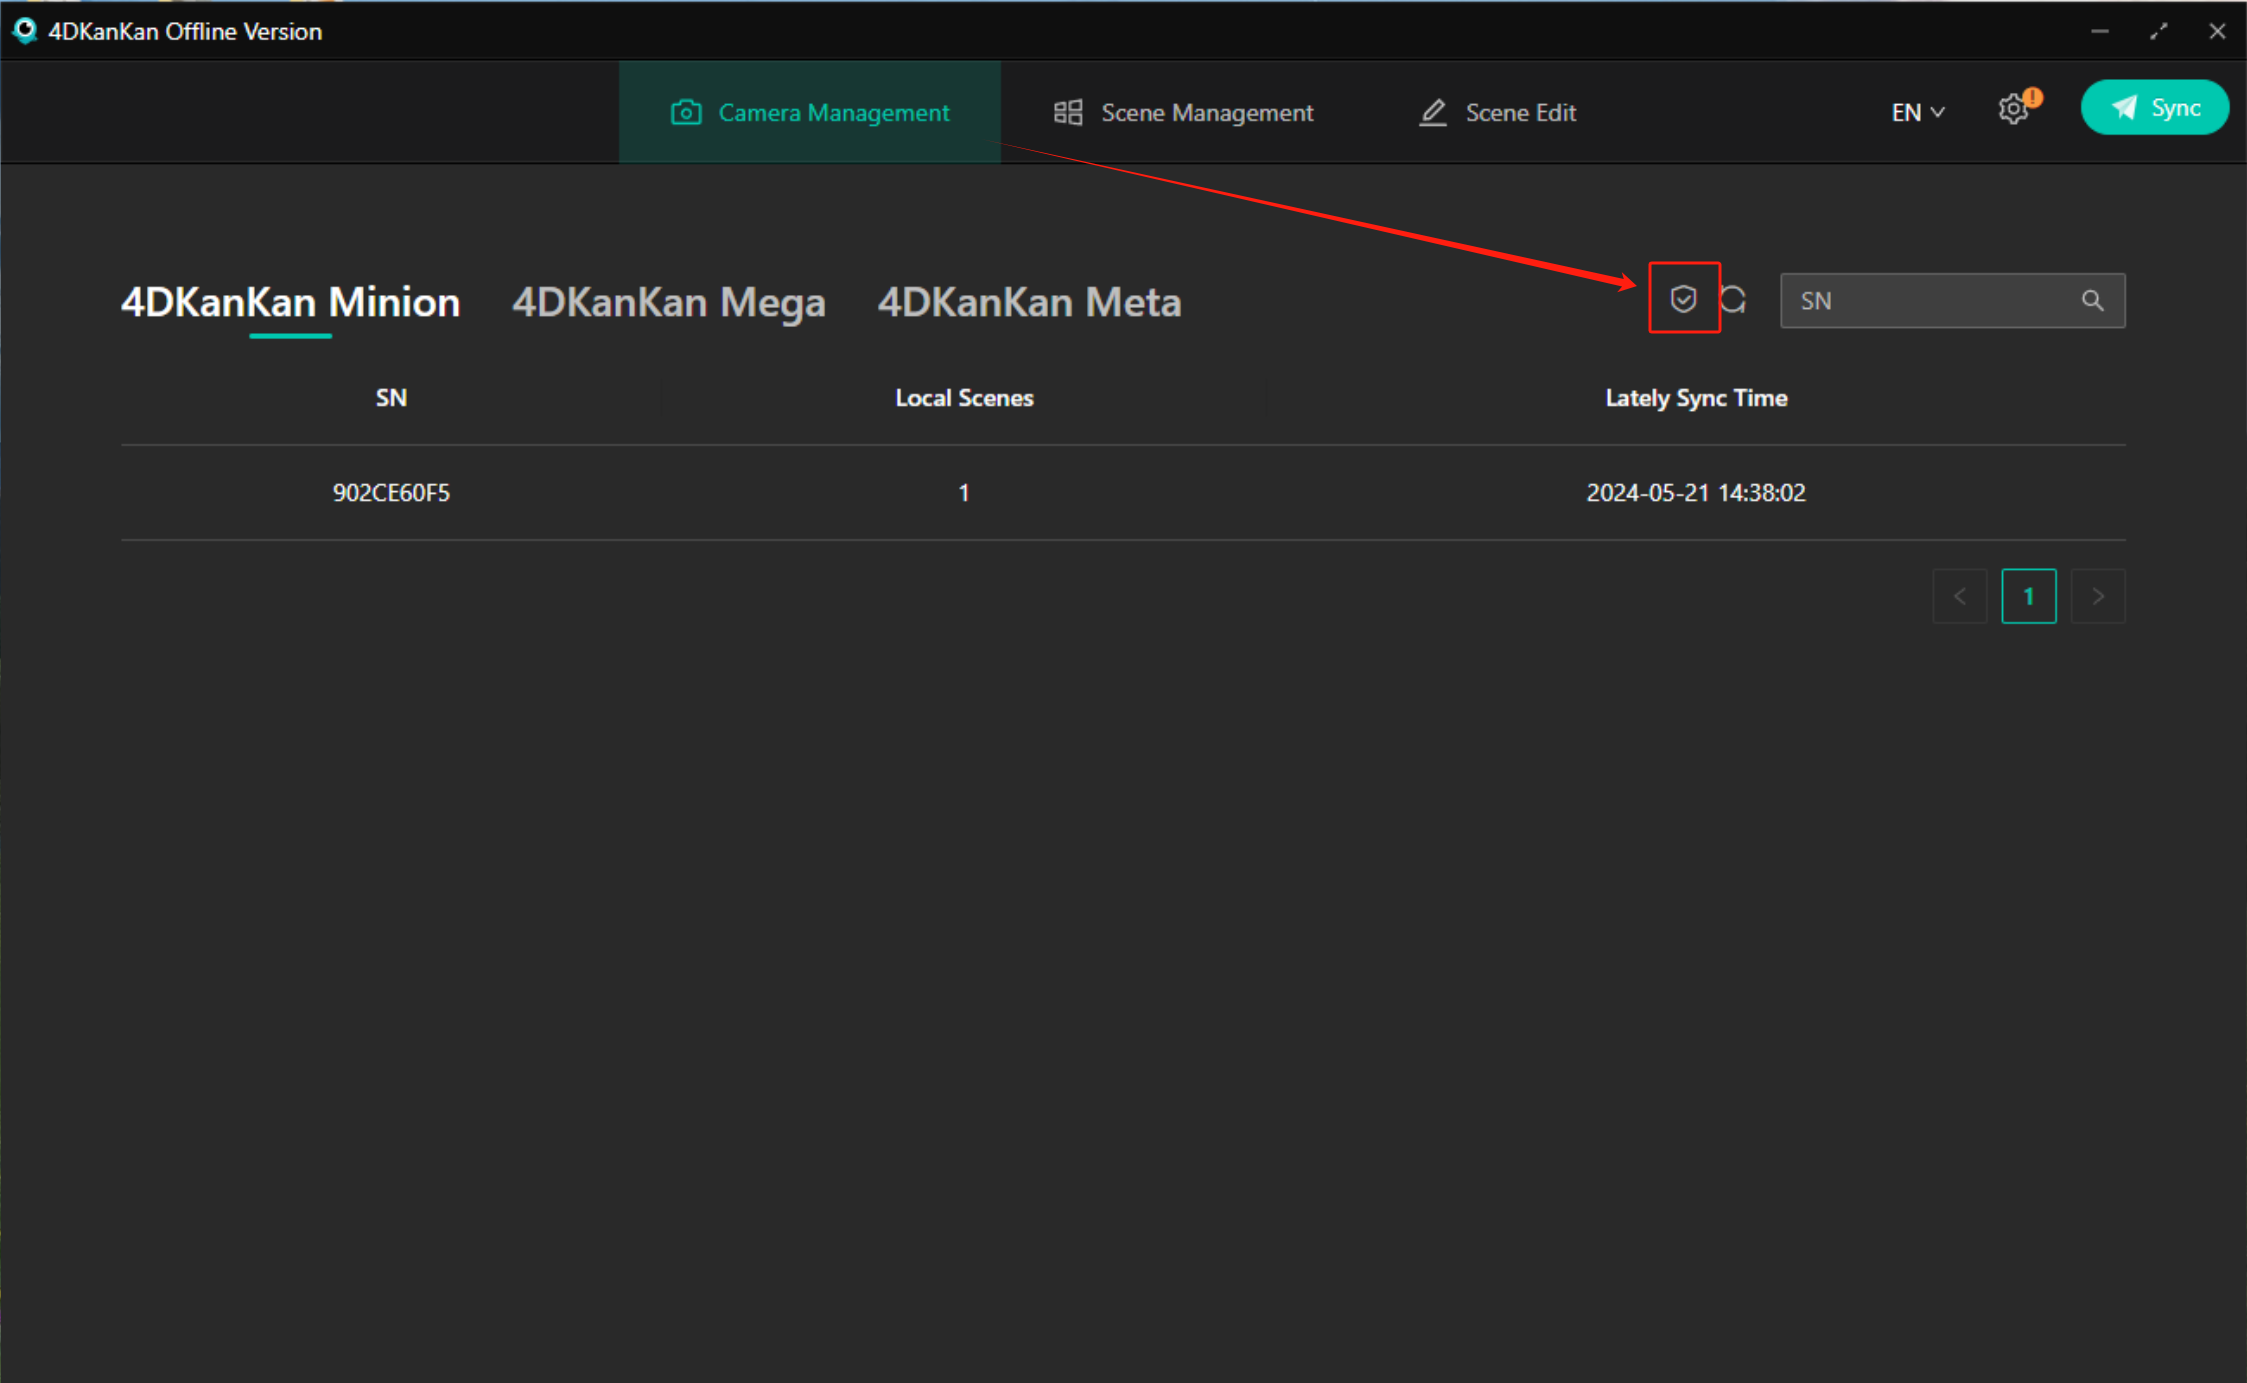
Task: Select the 4DKanKan Meta tab
Action: tap(1029, 302)
